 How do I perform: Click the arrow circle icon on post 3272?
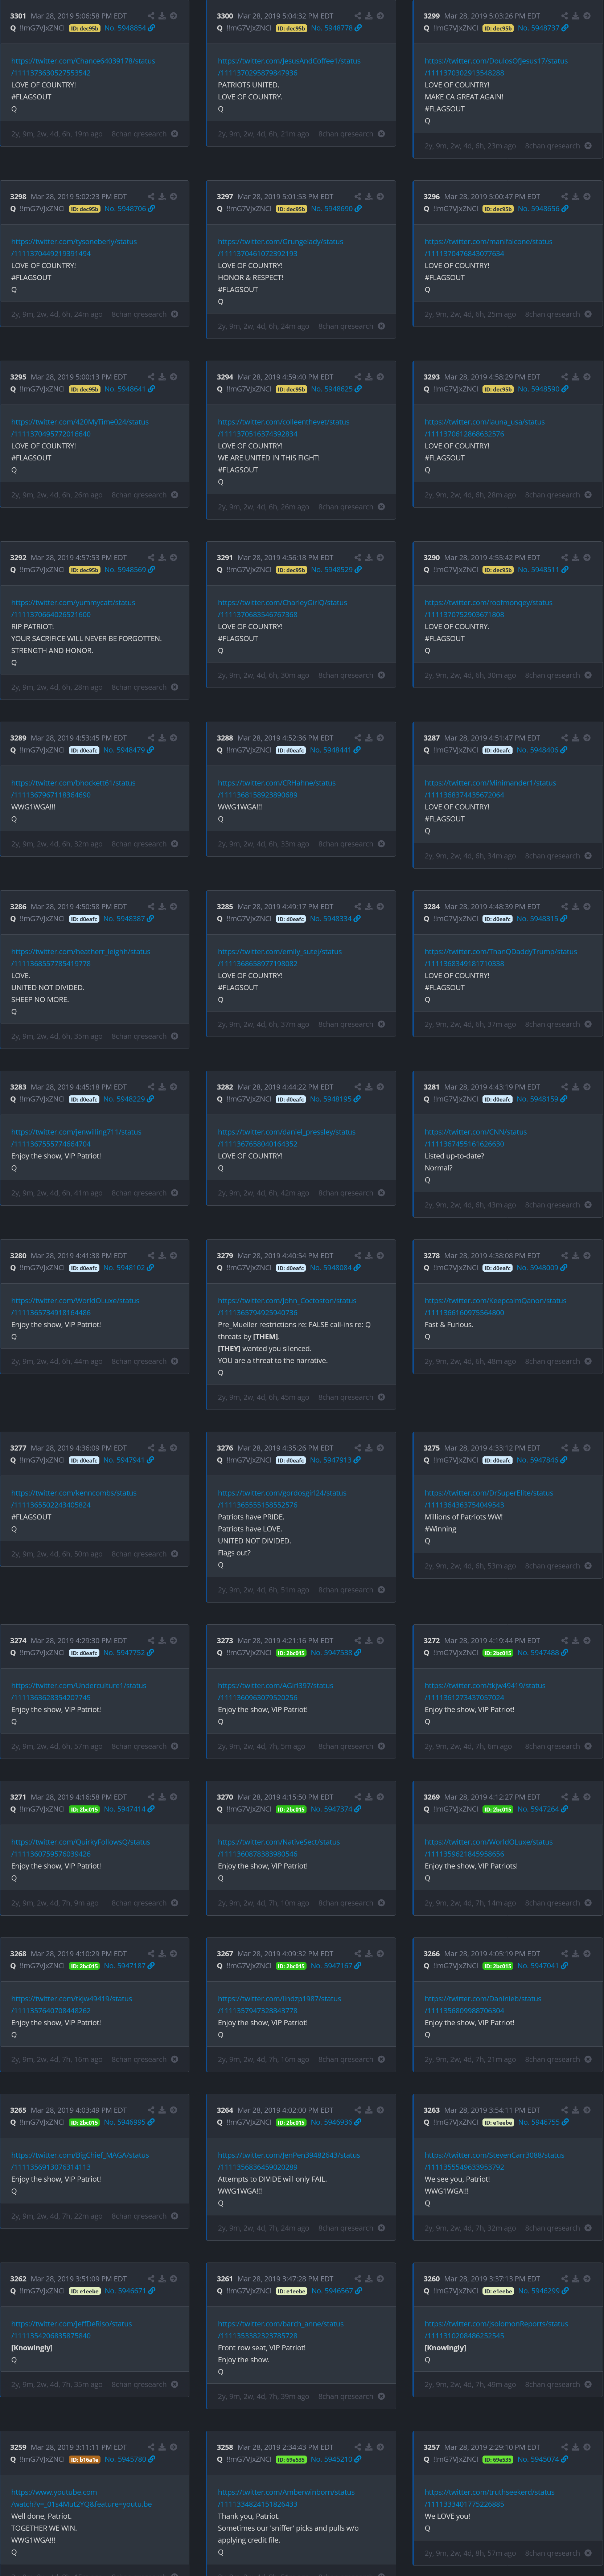pos(587,1641)
